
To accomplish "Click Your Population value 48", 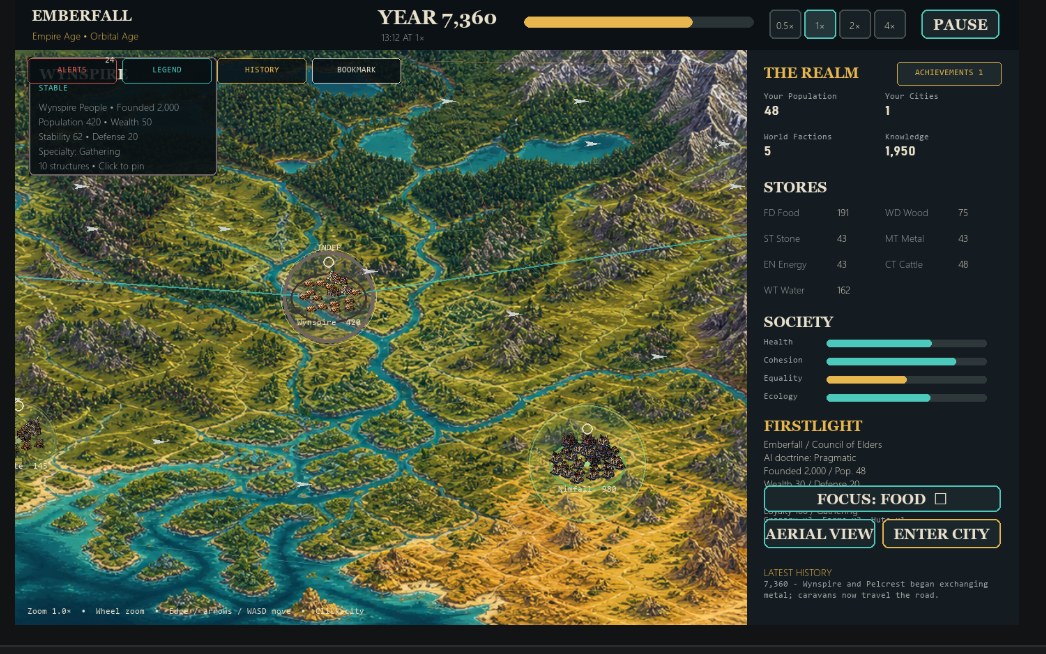I will pos(771,111).
